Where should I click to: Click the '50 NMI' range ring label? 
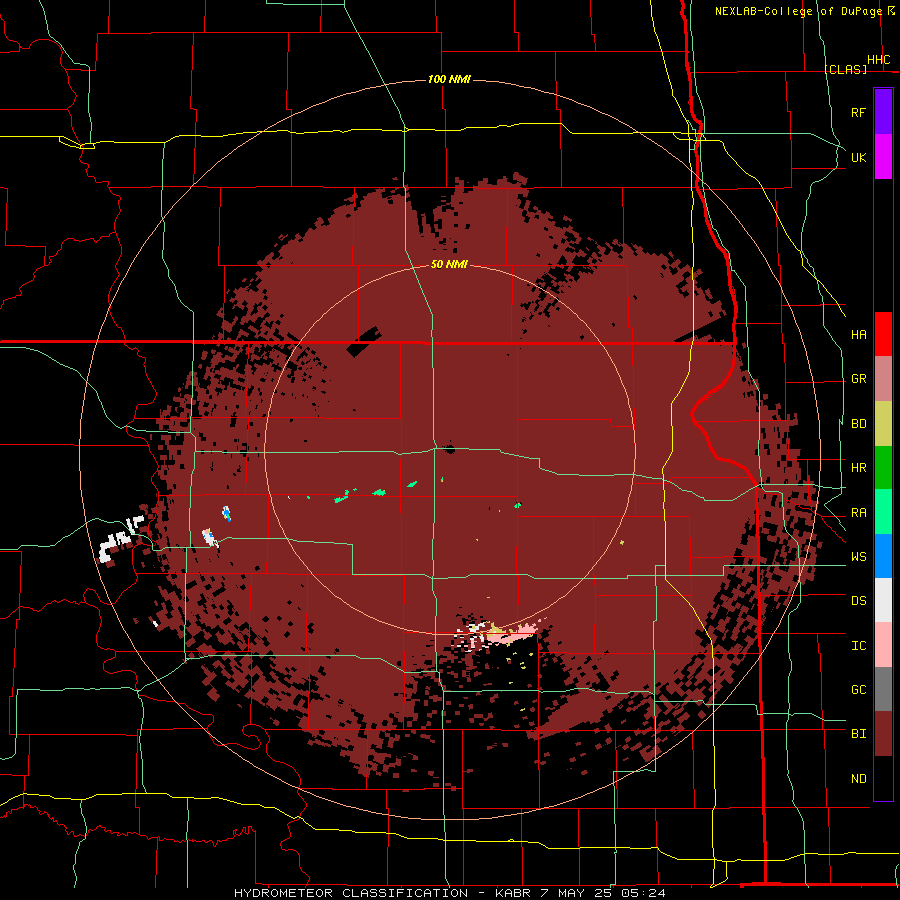click(x=449, y=264)
